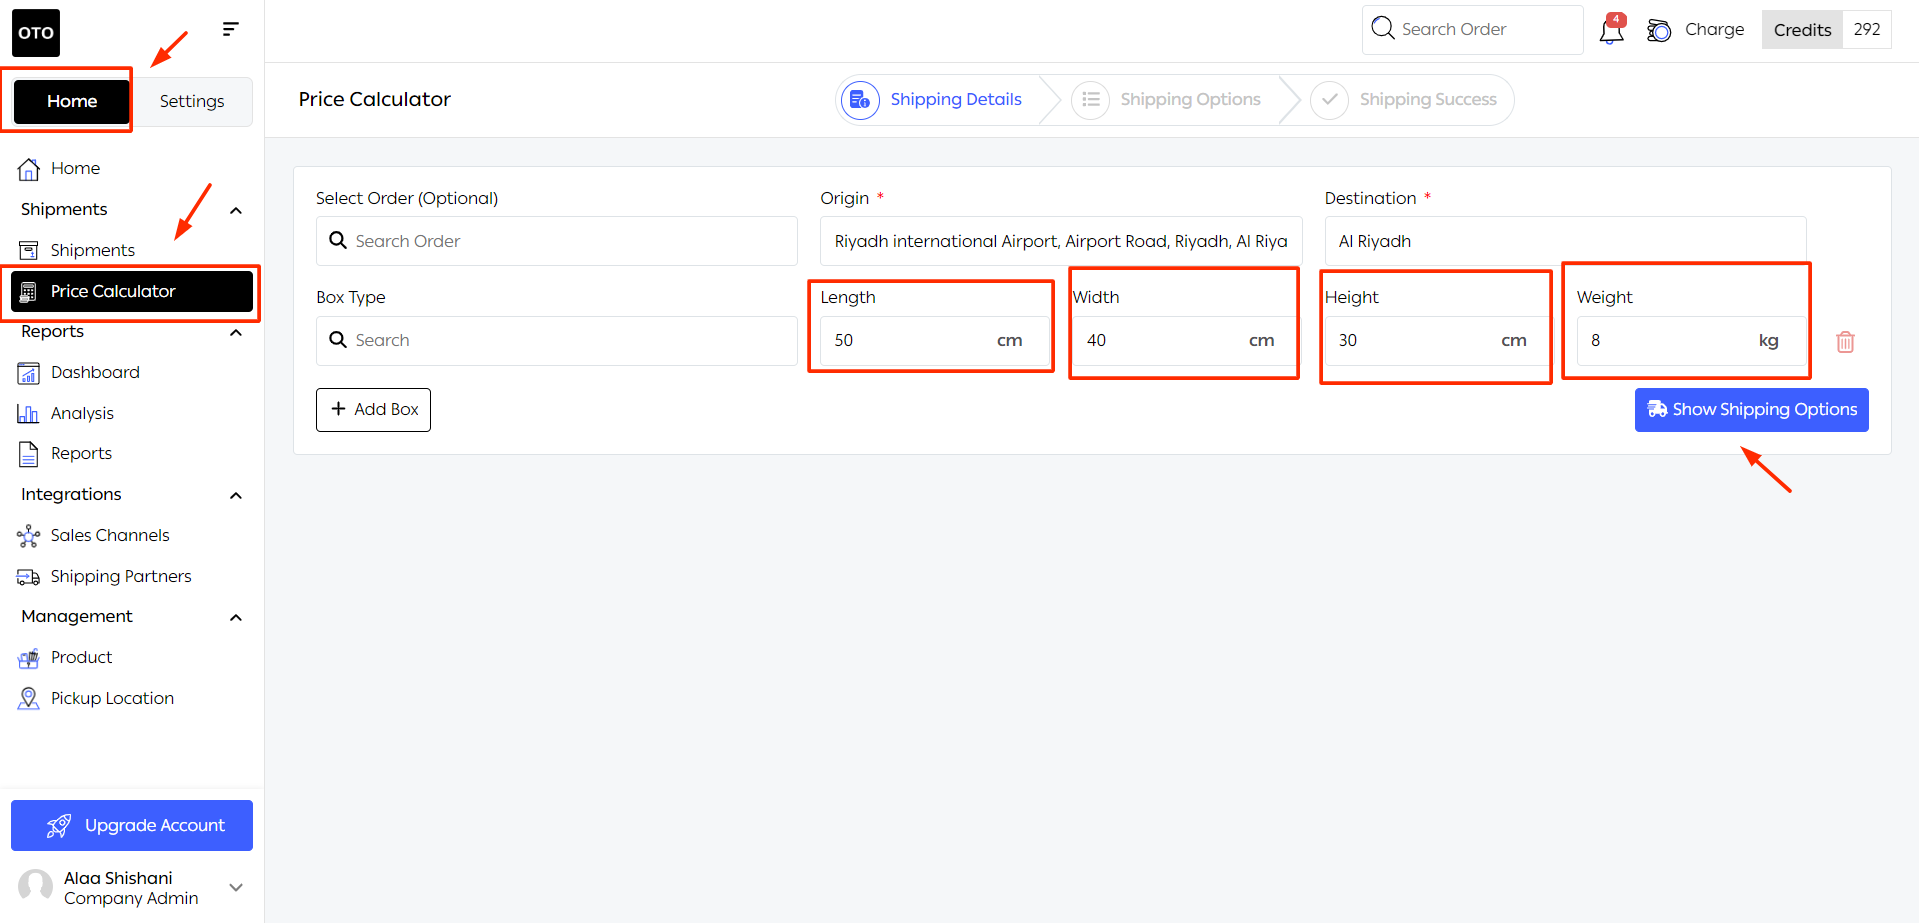The image size is (1919, 923).
Task: Click the search magnifier in top Search Order
Action: [1383, 28]
